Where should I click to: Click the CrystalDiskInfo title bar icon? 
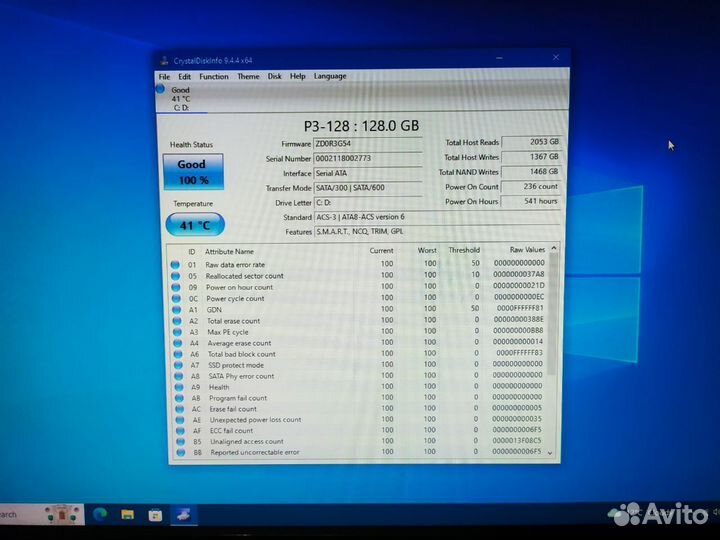[164, 61]
